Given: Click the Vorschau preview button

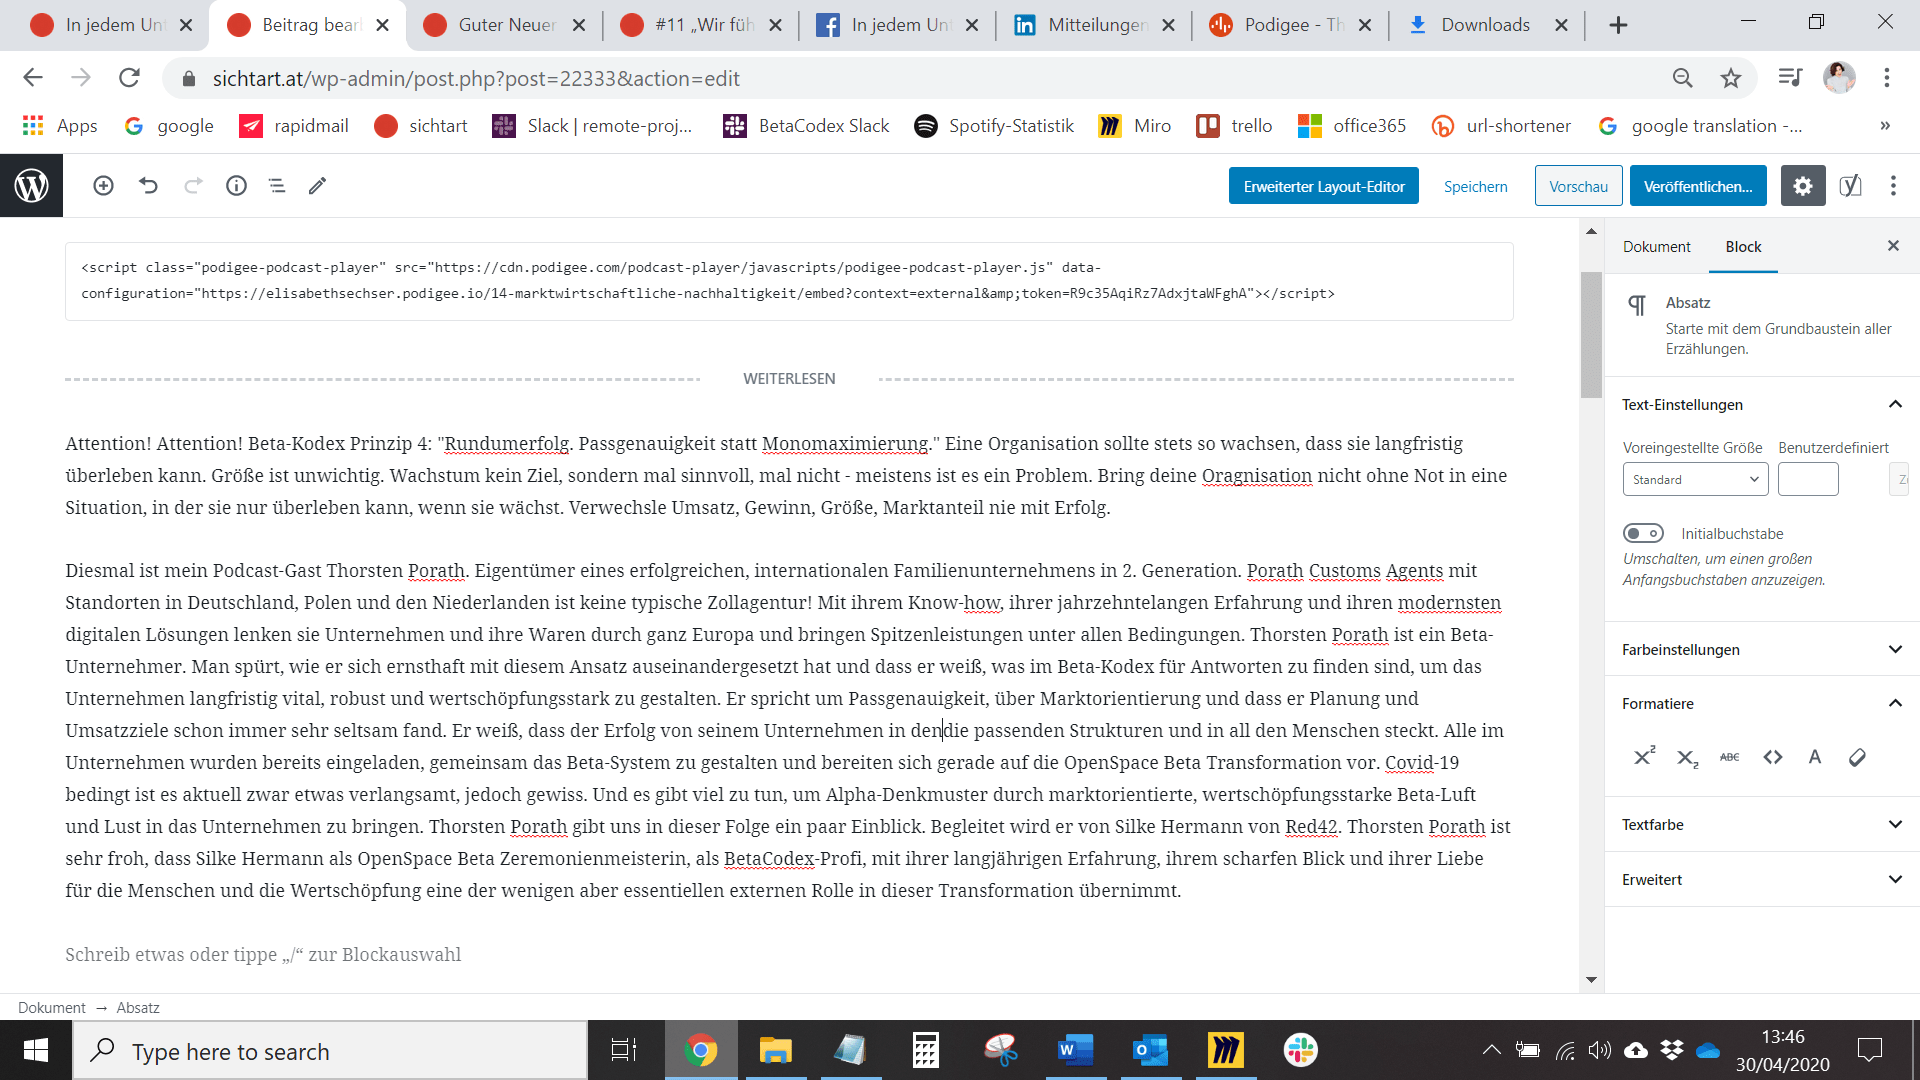Looking at the screenshot, I should (1578, 186).
